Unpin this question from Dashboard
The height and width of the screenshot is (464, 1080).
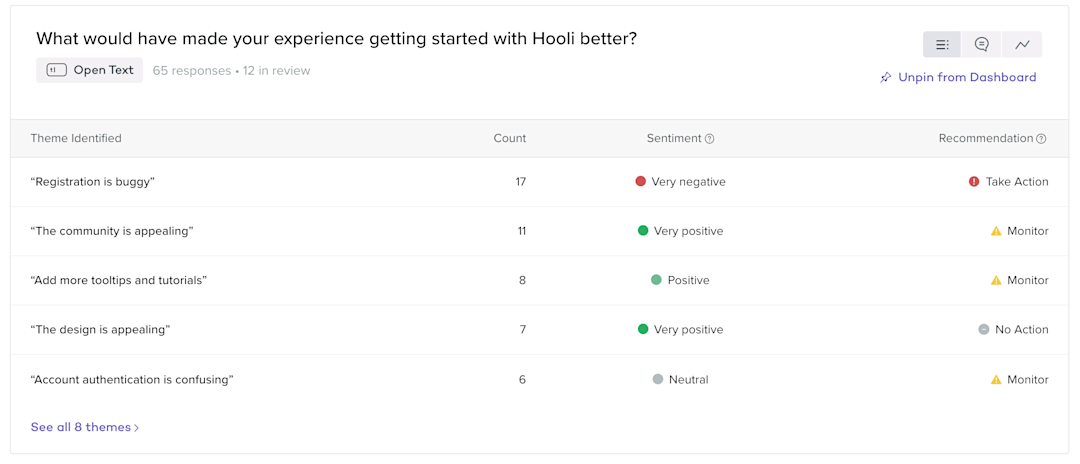pyautogui.click(x=967, y=78)
